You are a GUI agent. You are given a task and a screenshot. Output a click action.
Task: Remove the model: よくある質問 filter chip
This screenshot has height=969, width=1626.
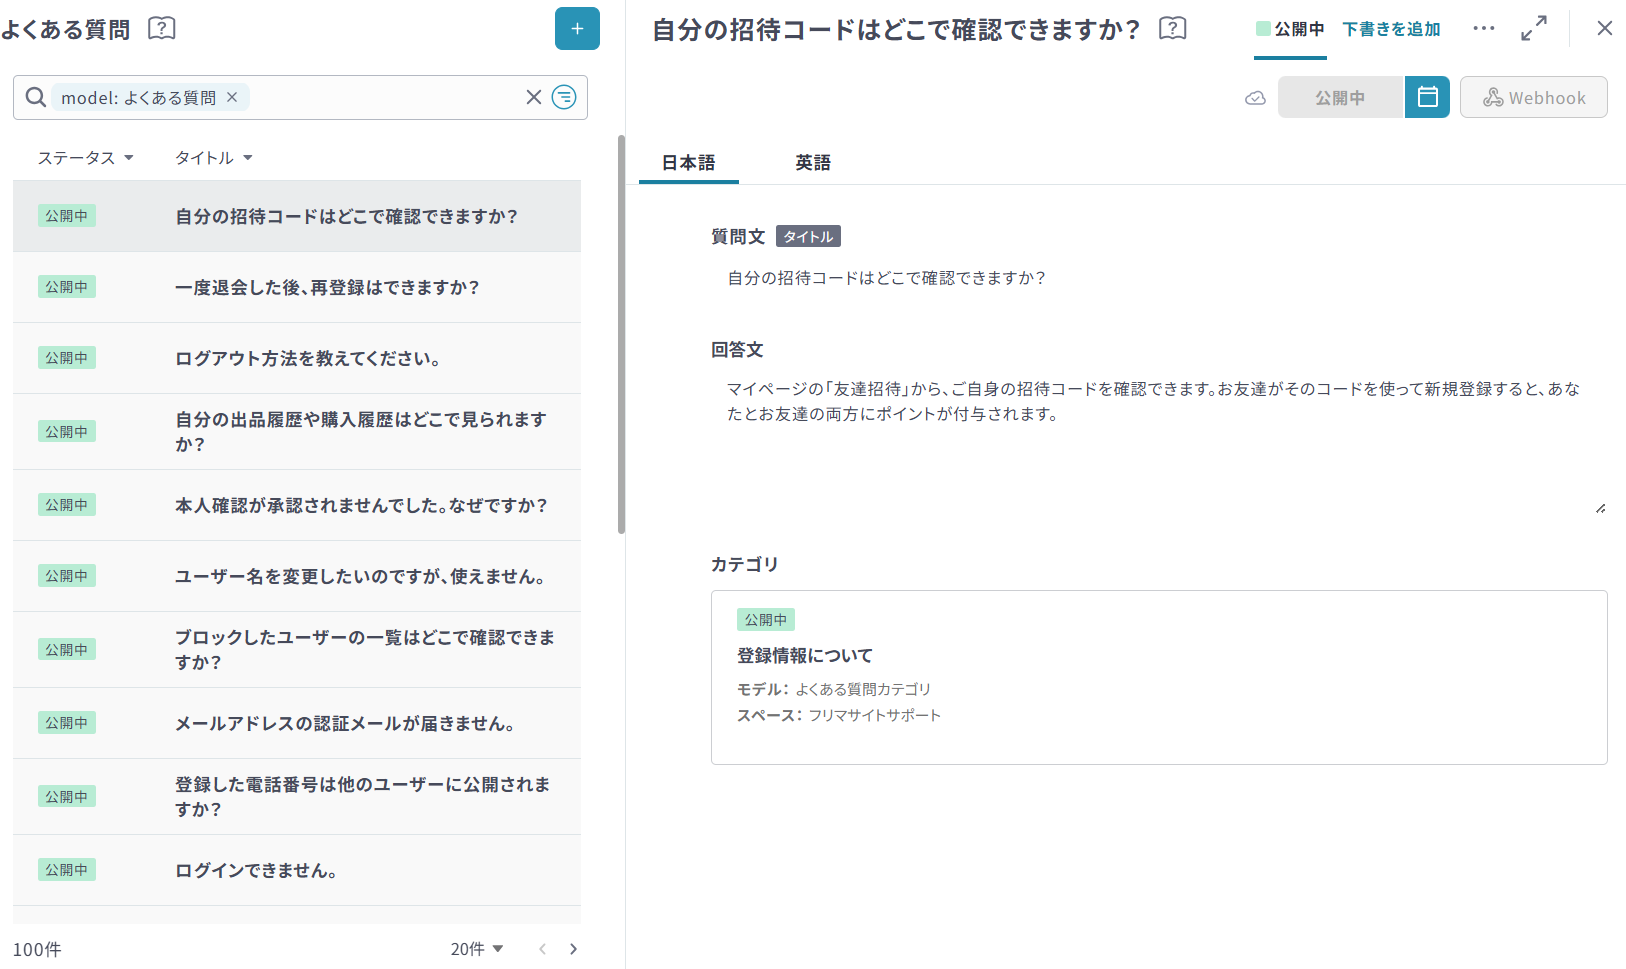click(232, 97)
